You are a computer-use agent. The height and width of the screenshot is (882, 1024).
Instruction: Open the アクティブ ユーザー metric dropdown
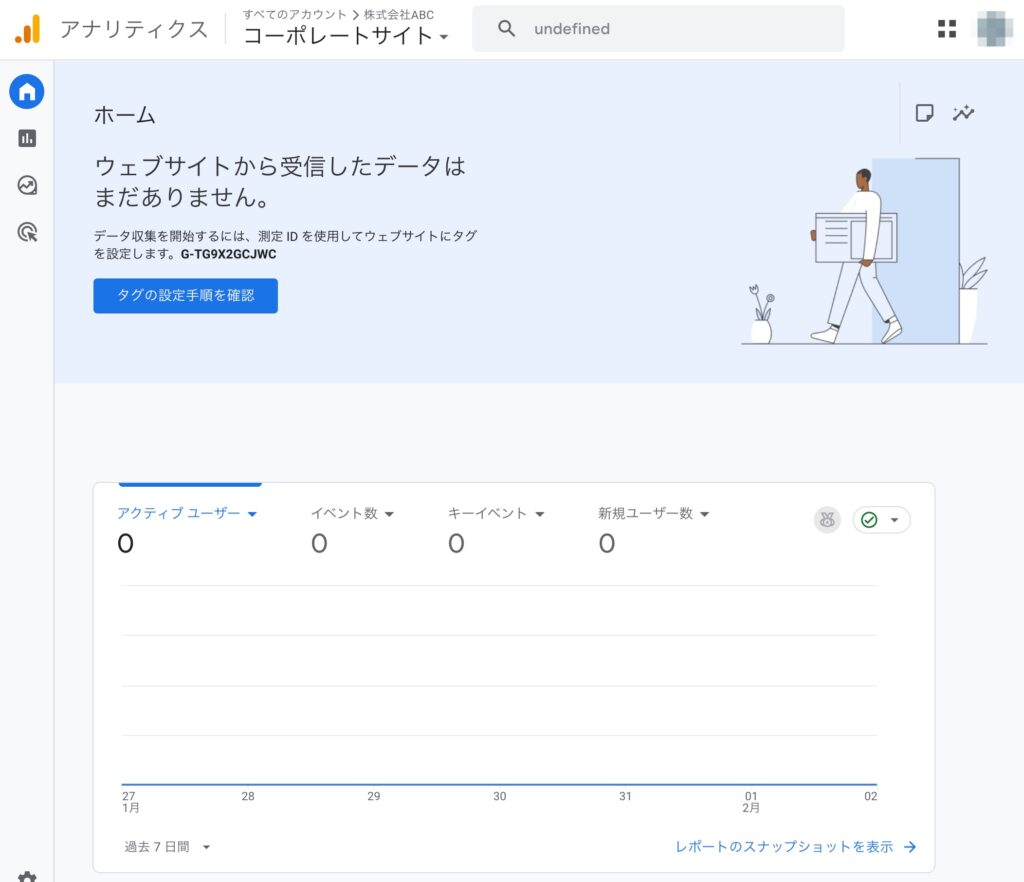coord(188,513)
